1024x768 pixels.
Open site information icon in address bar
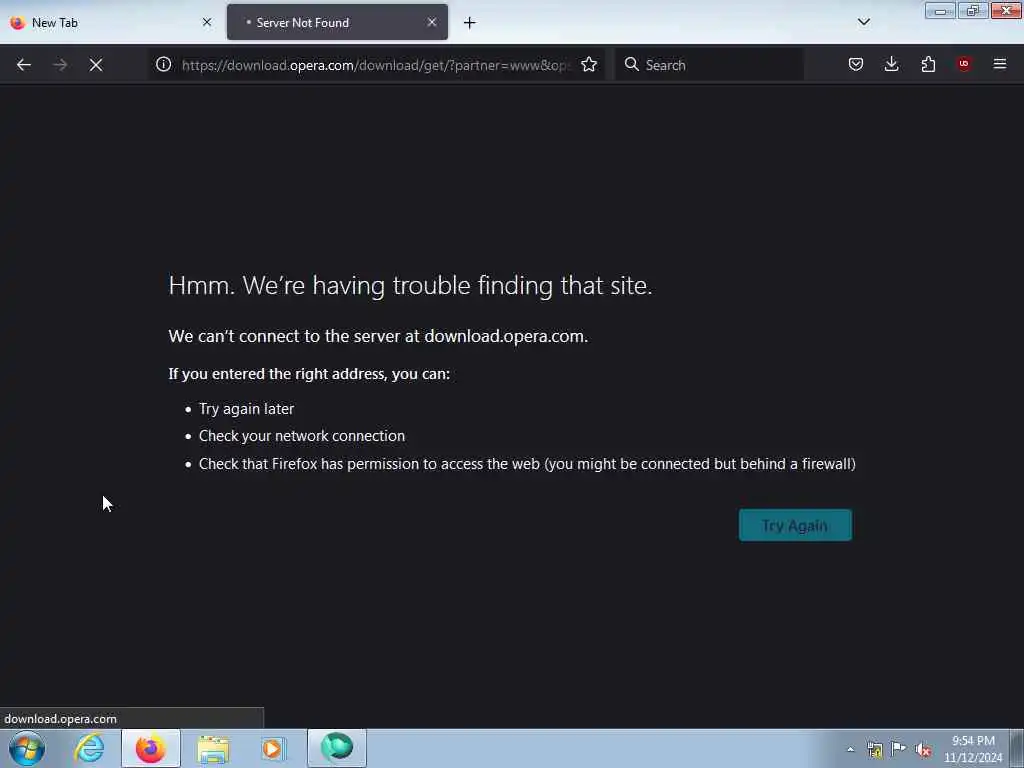163,64
